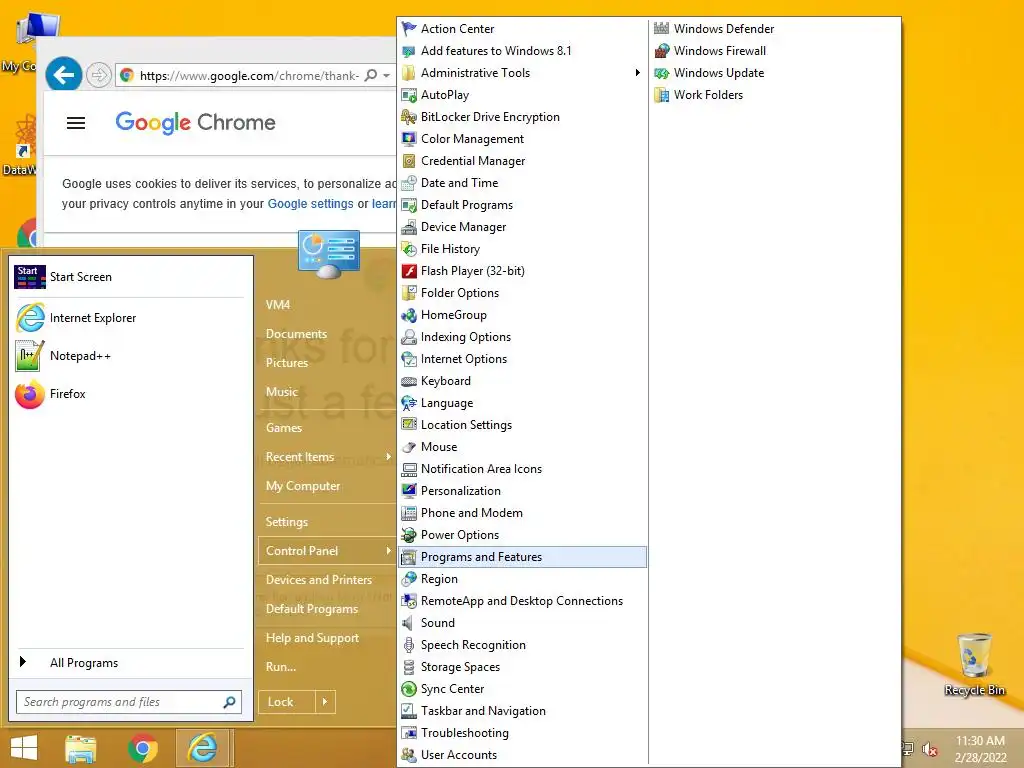
Task: Open Language settings icon
Action: (409, 403)
